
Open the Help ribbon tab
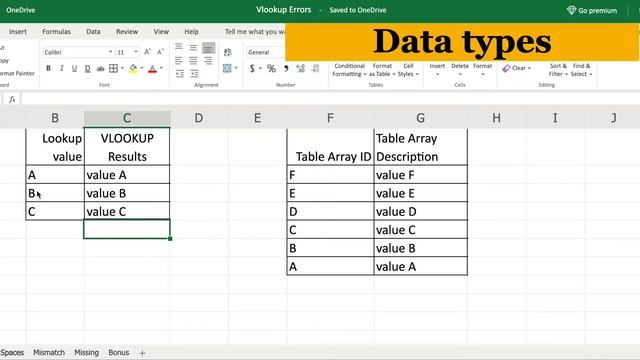[x=191, y=31]
